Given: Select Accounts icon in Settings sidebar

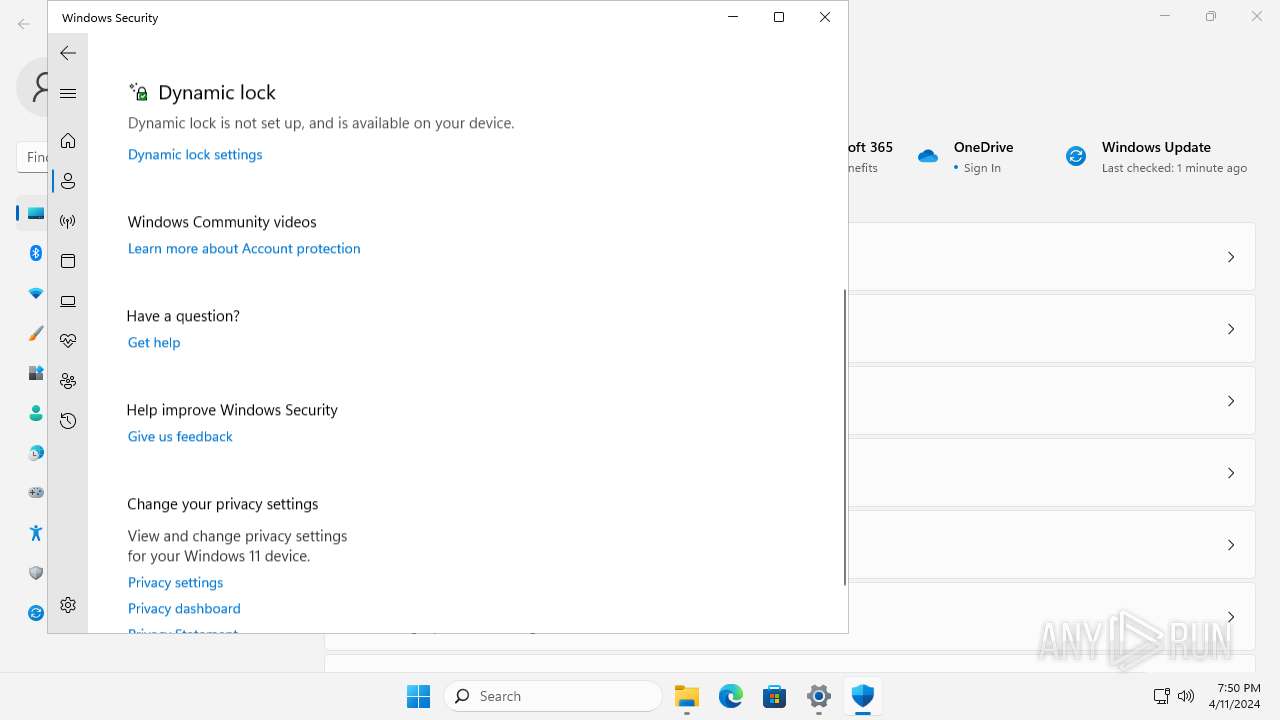Looking at the screenshot, I should click(36, 413).
